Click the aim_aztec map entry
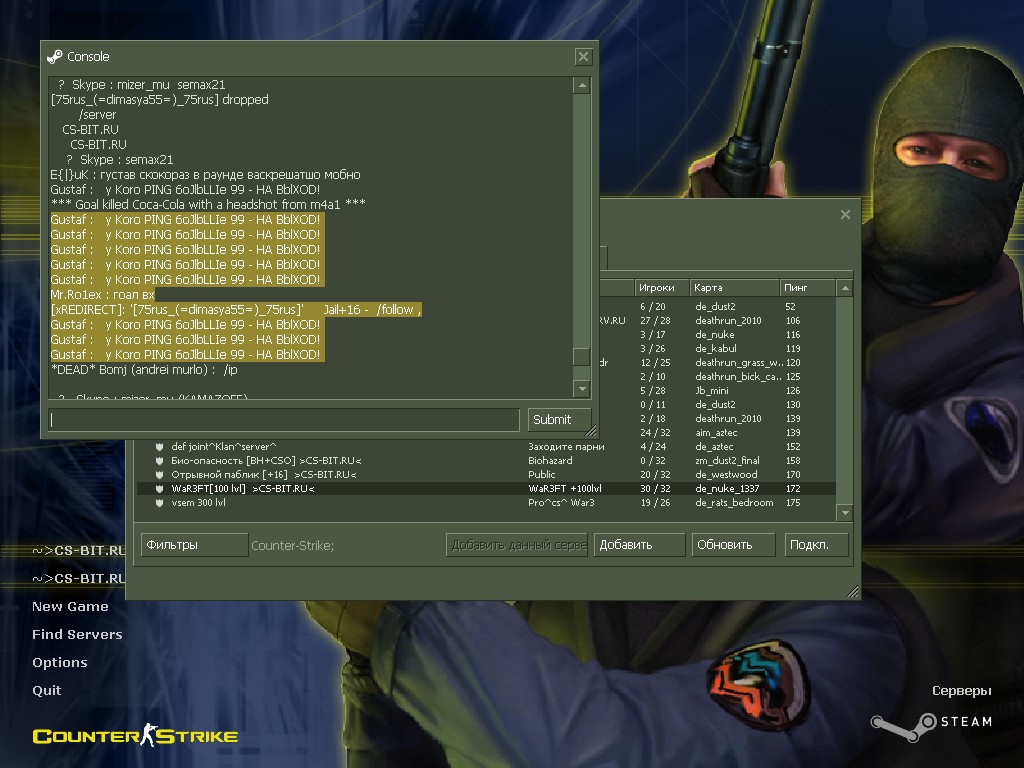The width and height of the screenshot is (1024, 768). [x=716, y=433]
